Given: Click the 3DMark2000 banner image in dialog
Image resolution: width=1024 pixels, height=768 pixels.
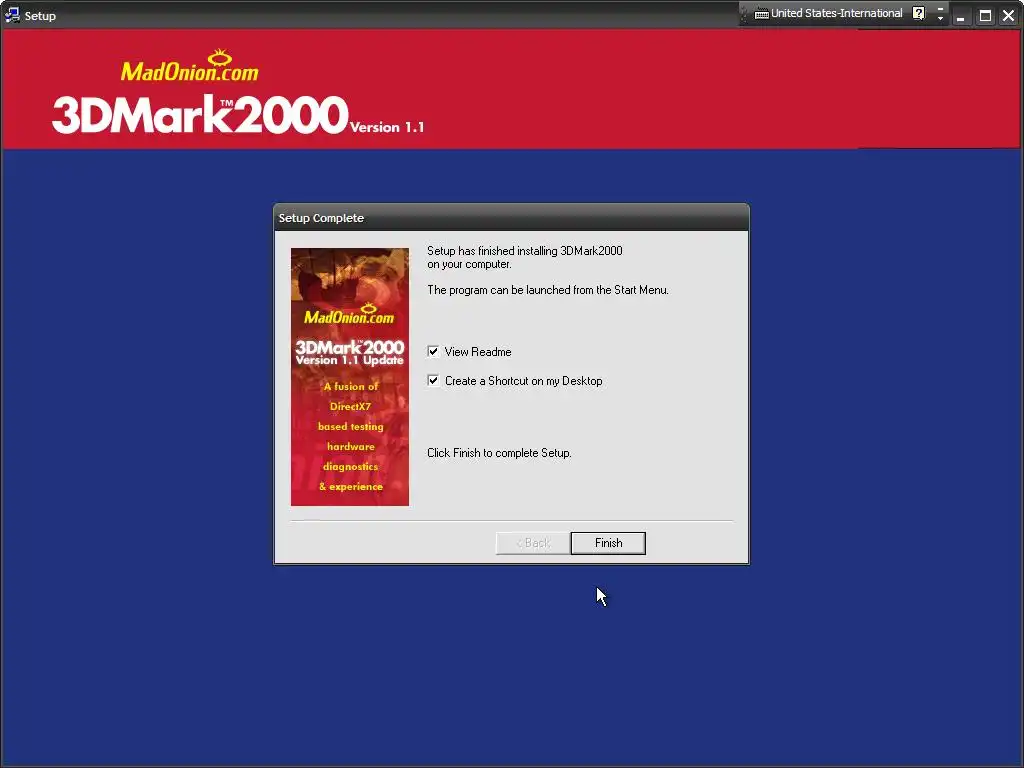Looking at the screenshot, I should (350, 377).
